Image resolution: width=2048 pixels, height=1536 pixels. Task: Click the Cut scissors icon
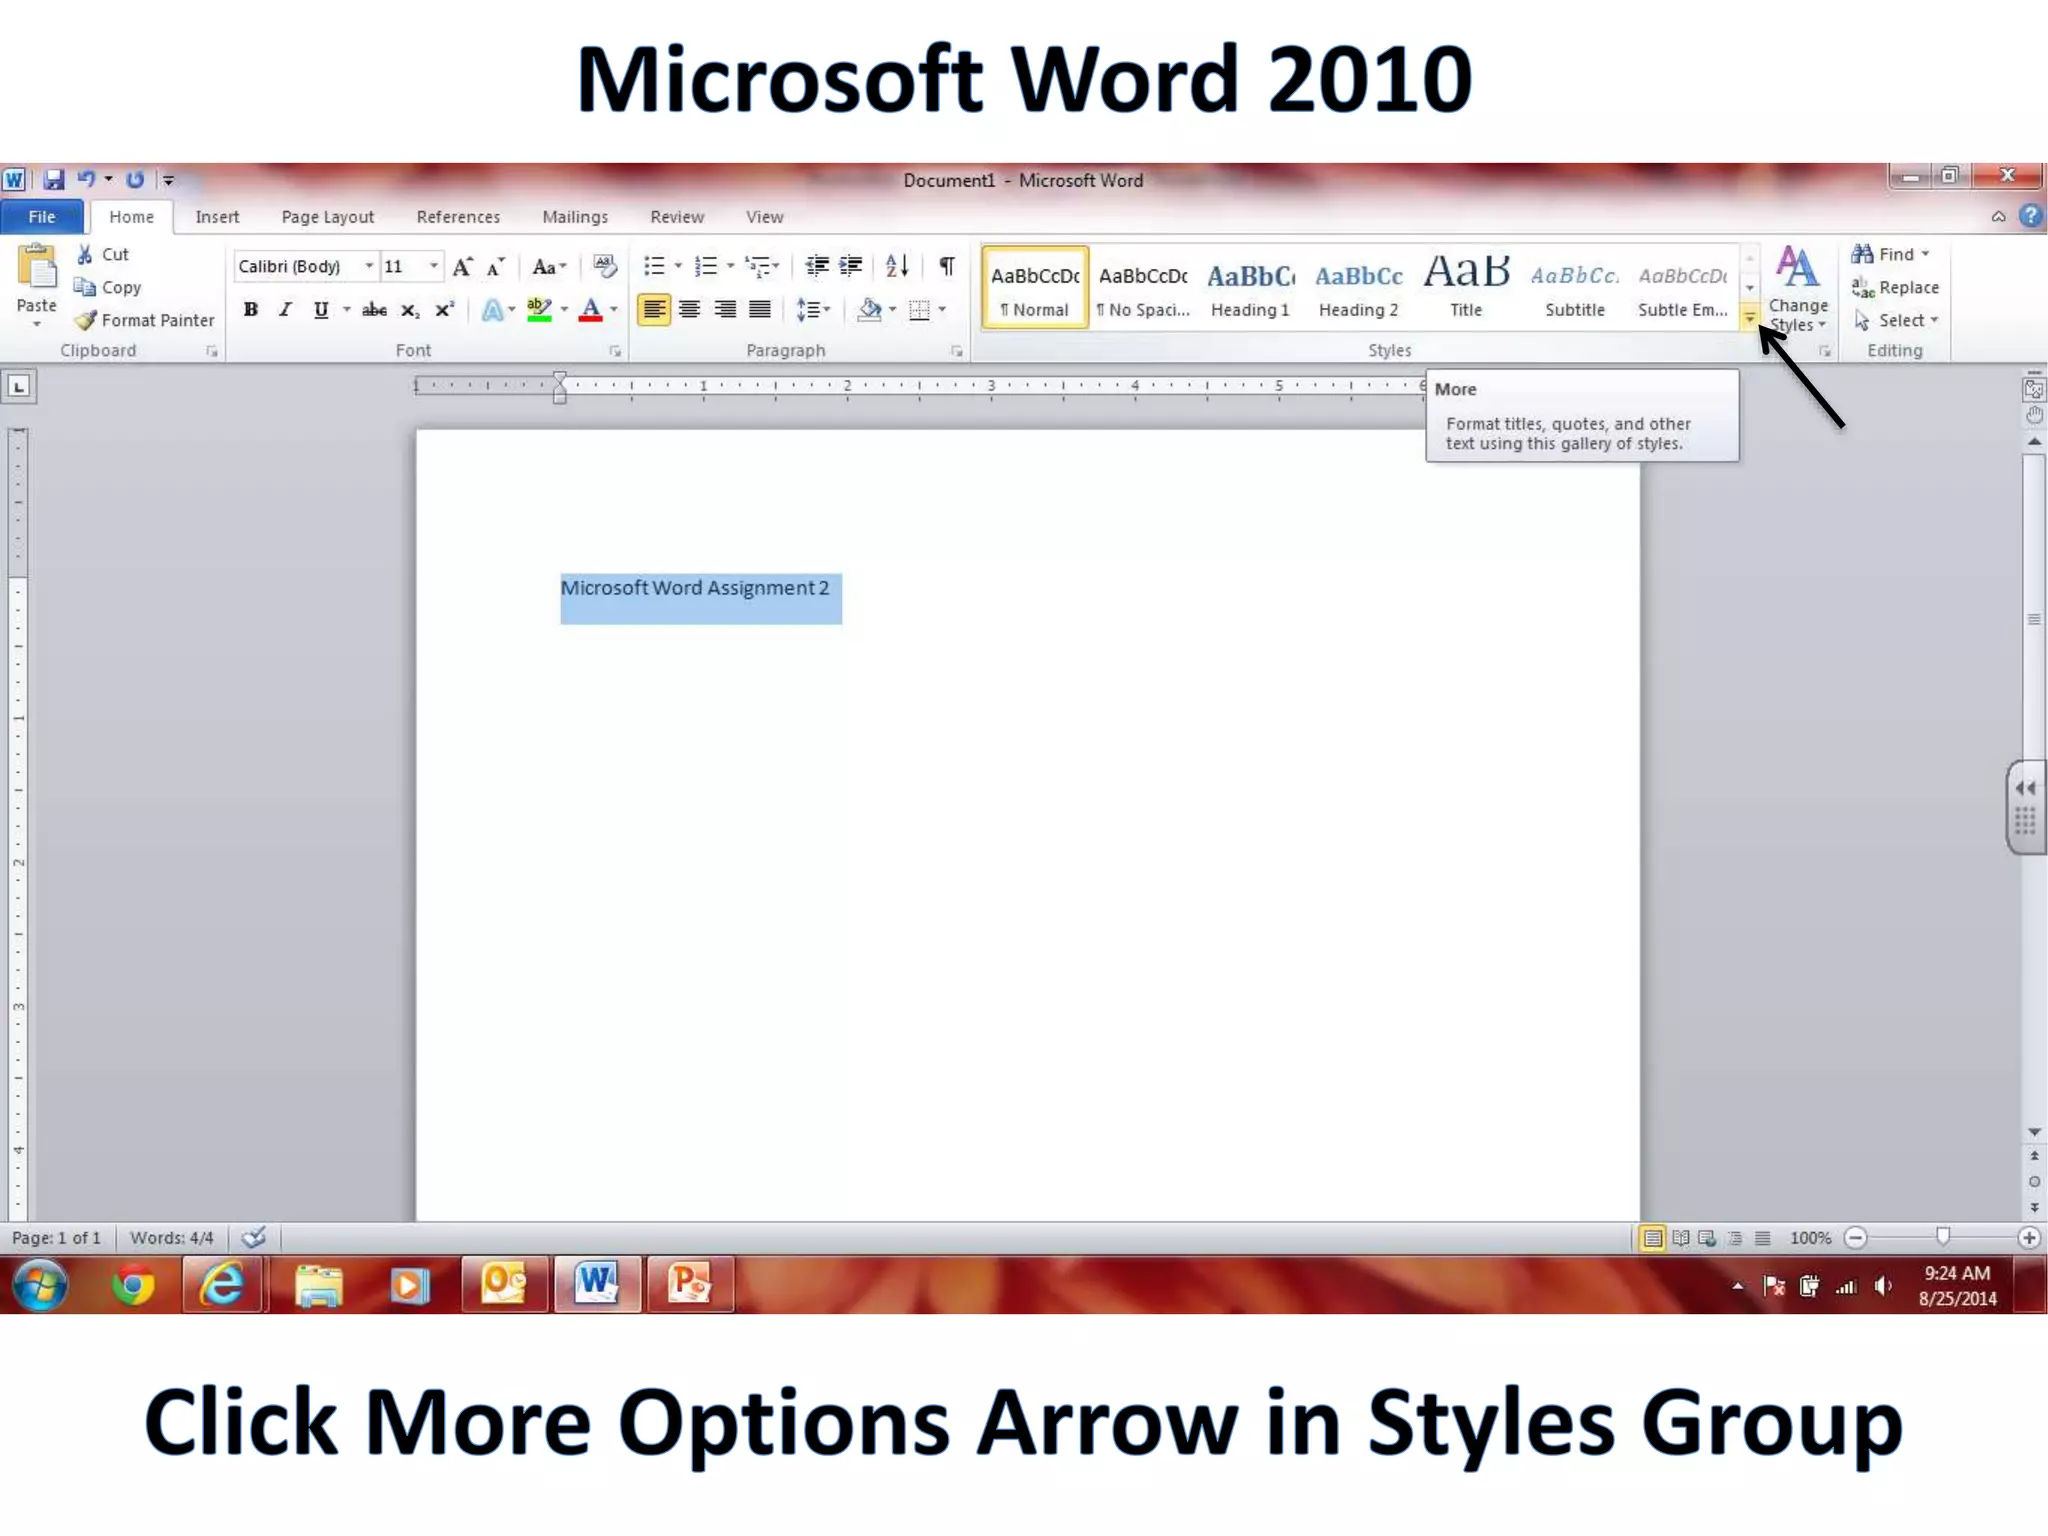pos(86,255)
